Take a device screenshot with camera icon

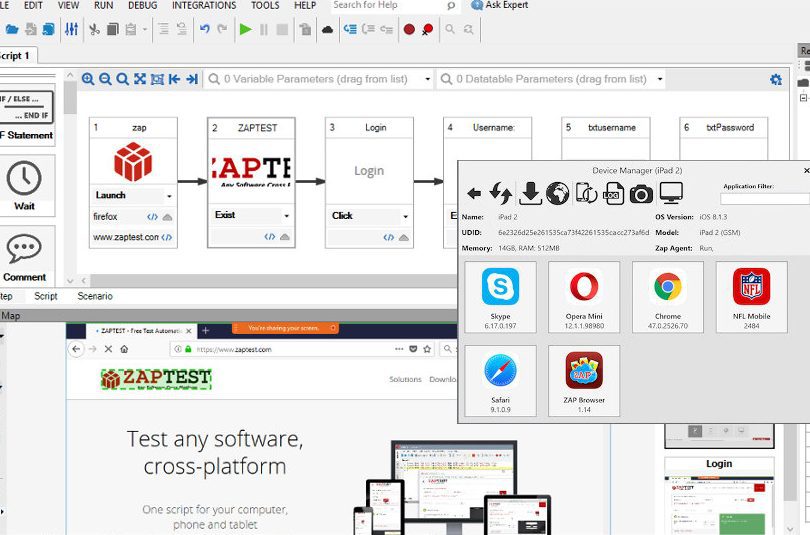coord(641,193)
